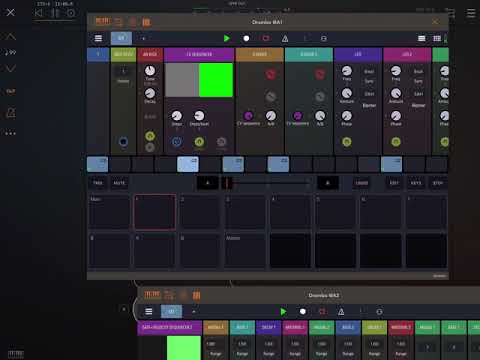This screenshot has width=480, height=360.
Task: Open the AUM main menu at top right
Action: click(471, 13)
